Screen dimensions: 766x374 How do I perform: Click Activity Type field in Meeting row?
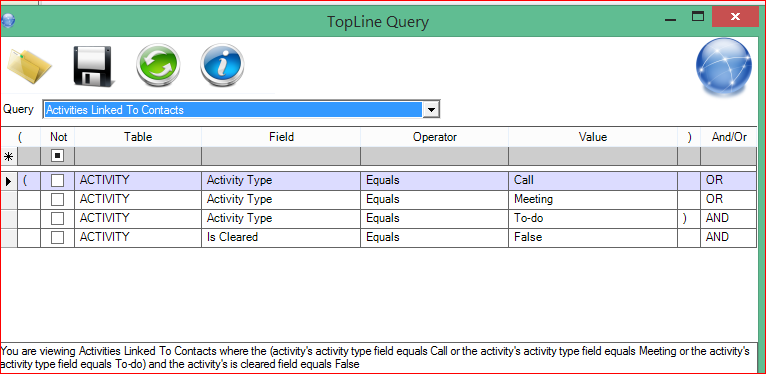tap(281, 199)
